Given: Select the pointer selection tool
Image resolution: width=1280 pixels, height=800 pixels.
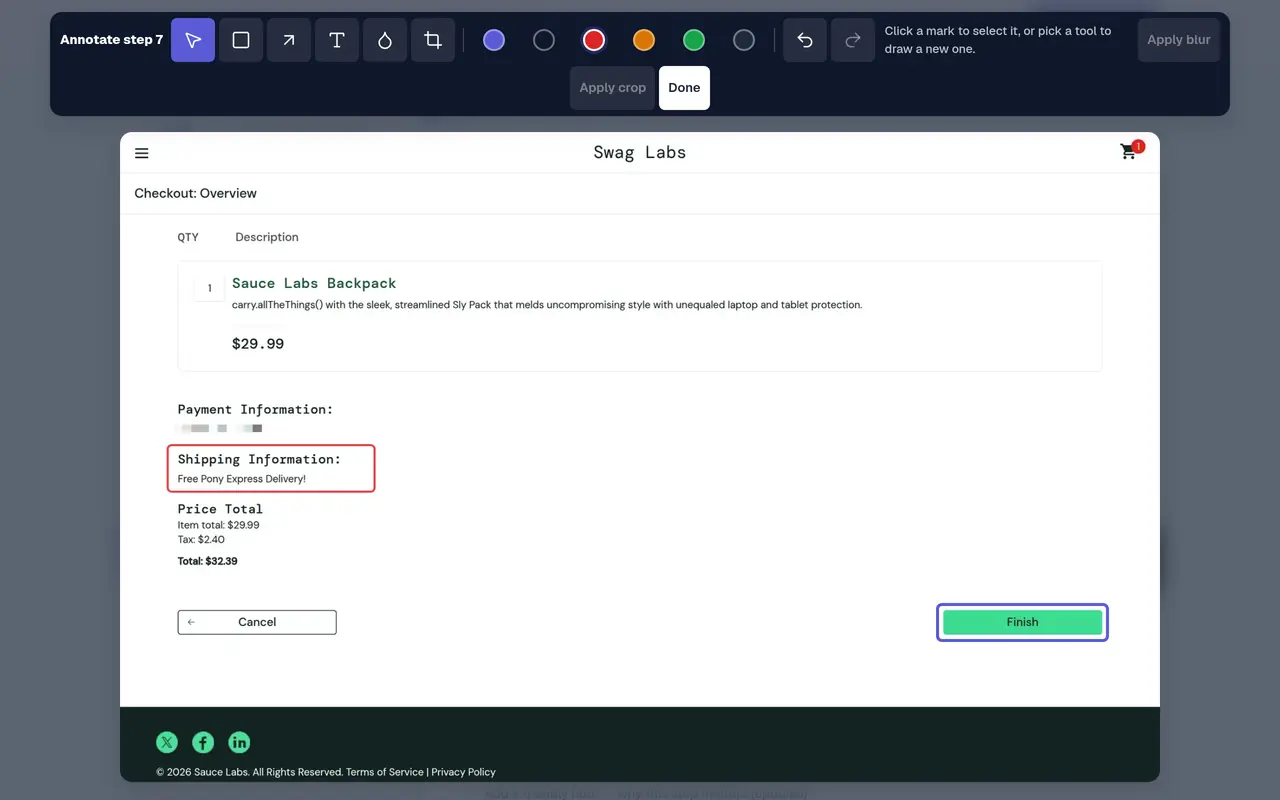Looking at the screenshot, I should [193, 40].
